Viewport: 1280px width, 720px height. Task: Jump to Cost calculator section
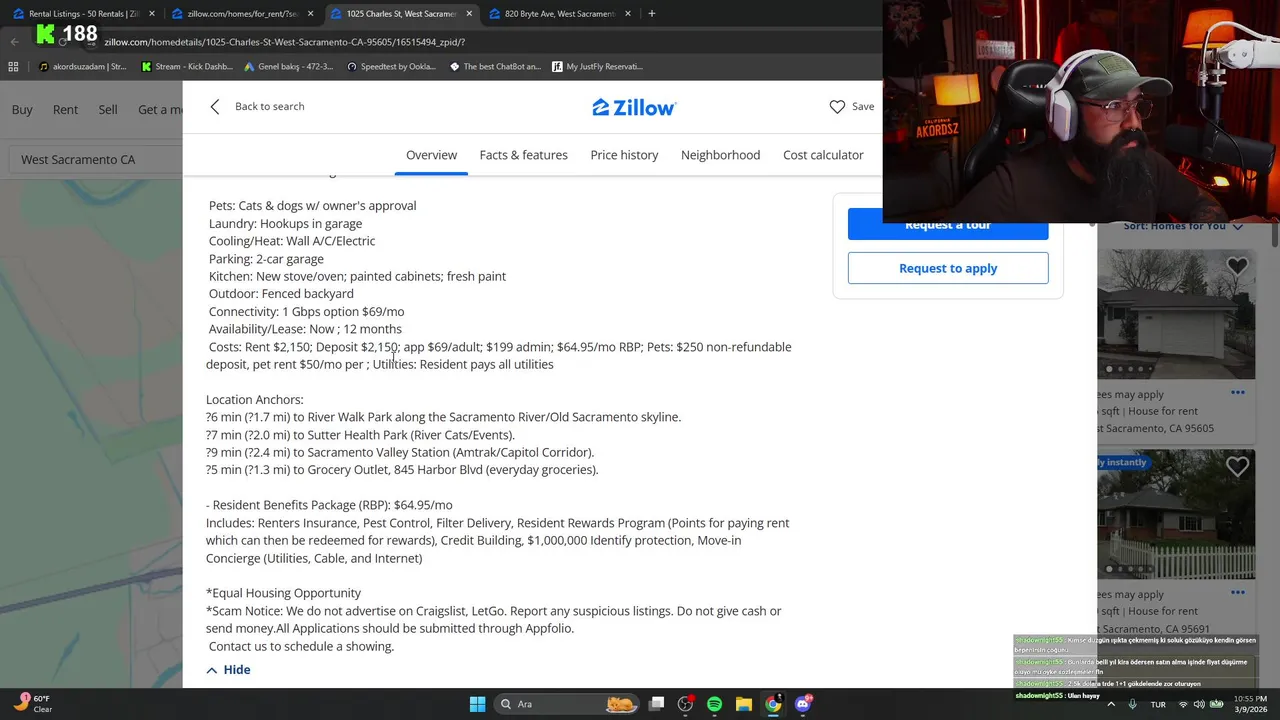tap(823, 155)
